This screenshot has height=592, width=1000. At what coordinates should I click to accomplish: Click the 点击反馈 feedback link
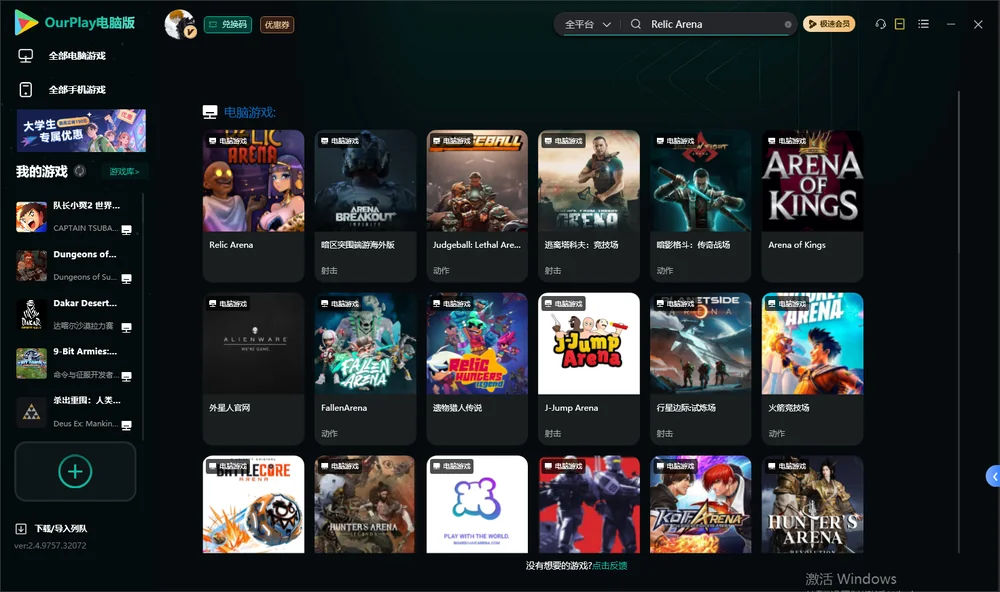click(x=610, y=566)
